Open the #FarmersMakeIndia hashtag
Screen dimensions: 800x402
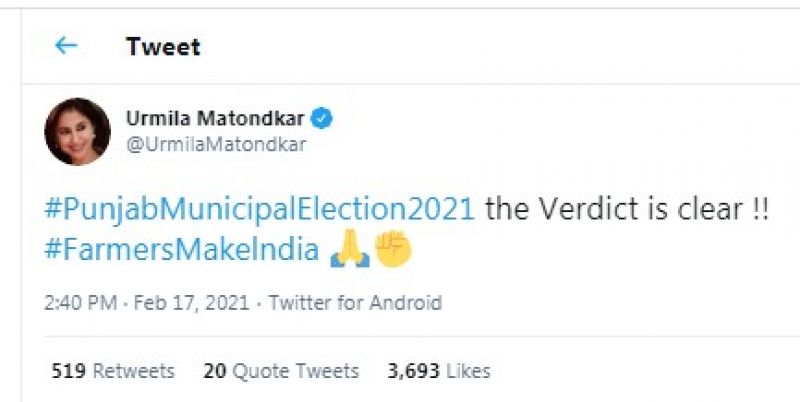coord(181,250)
